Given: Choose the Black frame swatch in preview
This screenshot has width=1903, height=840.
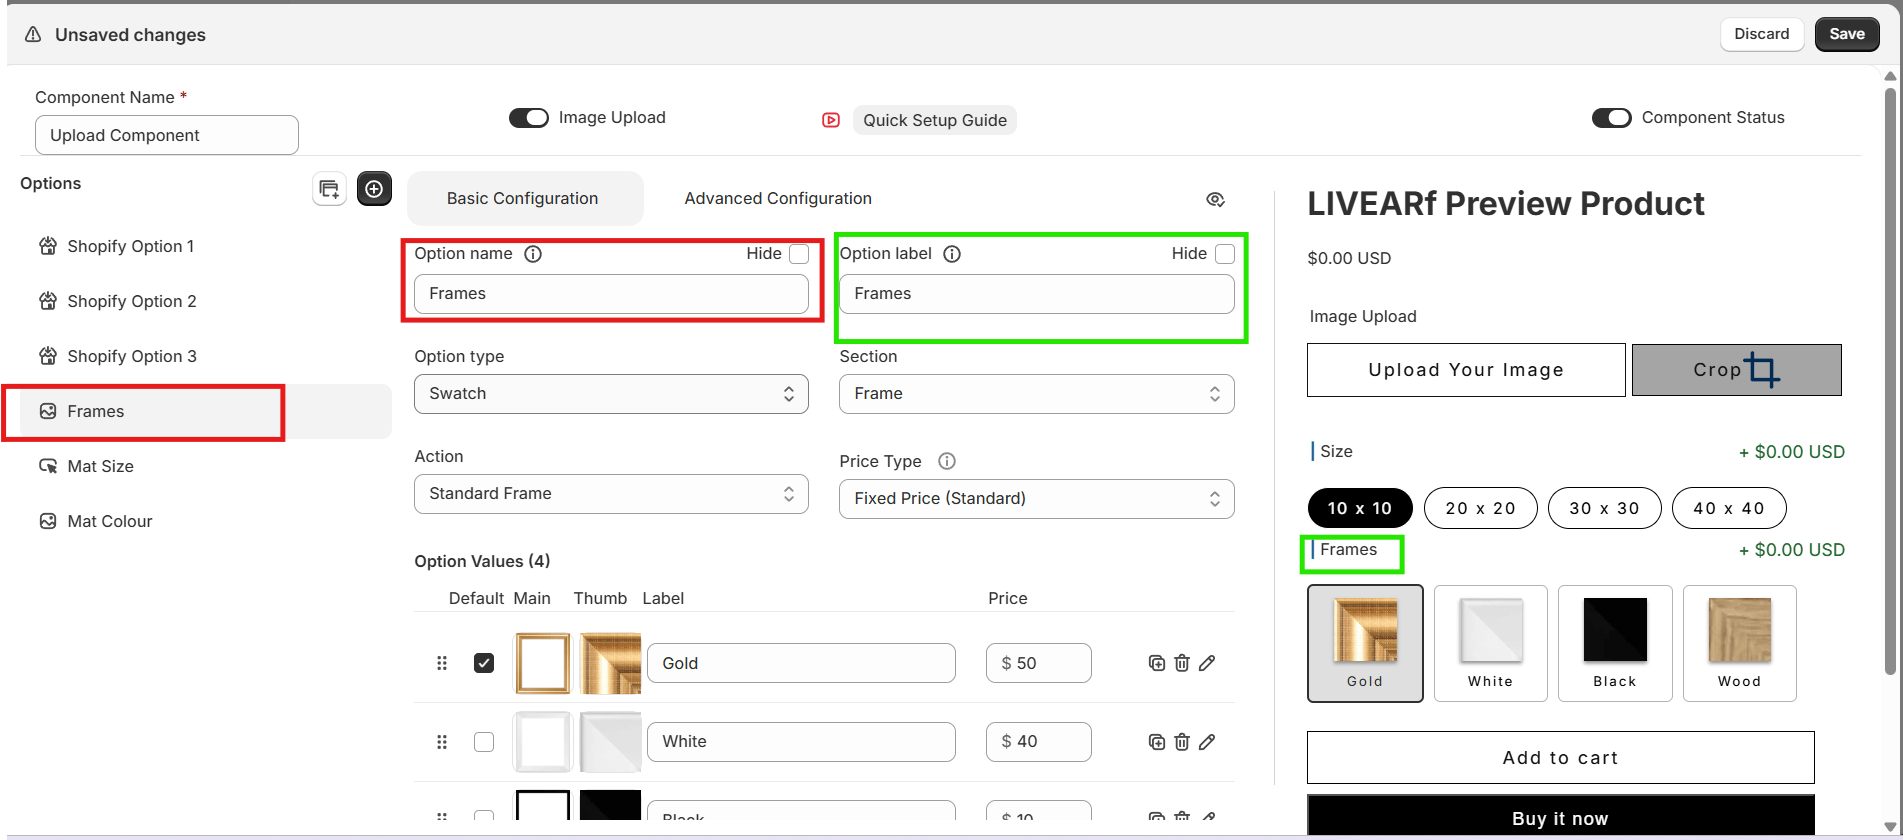Looking at the screenshot, I should coord(1615,643).
